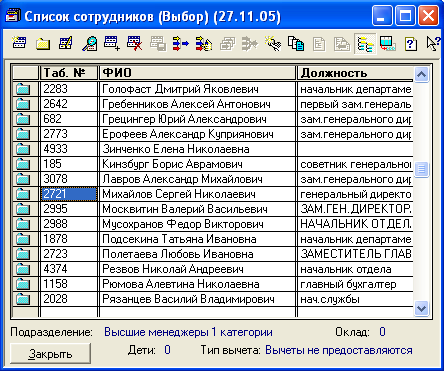The image size is (444, 371).
Task: Click the text Вычеты не предоставляются
Action: pos(339,350)
